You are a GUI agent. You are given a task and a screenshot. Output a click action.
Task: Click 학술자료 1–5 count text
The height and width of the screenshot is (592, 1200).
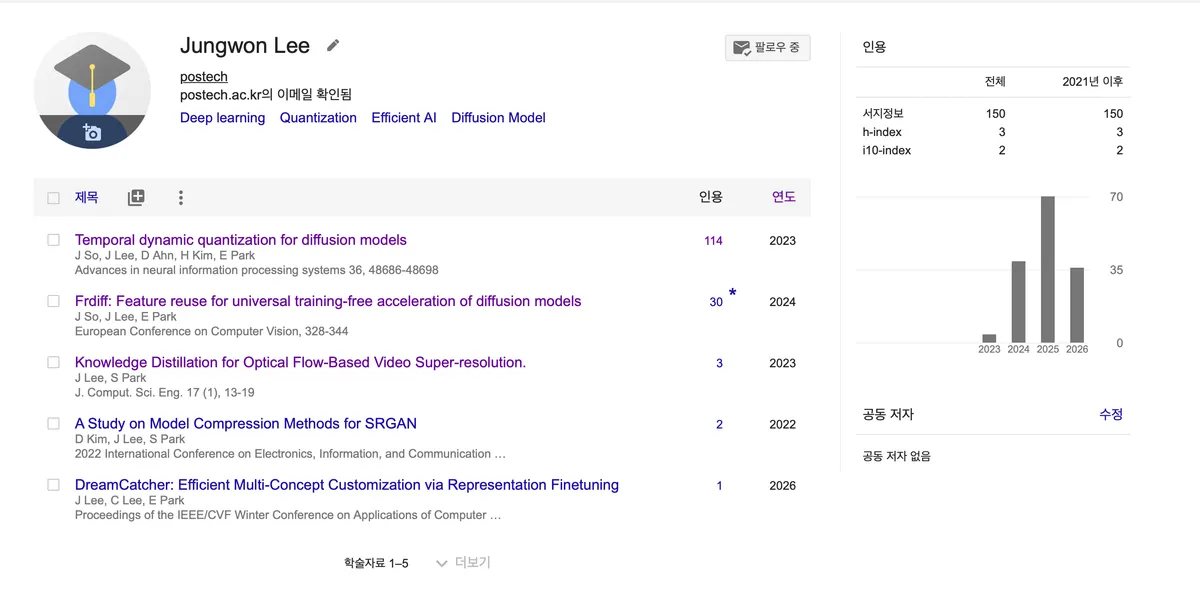pyautogui.click(x=376, y=563)
